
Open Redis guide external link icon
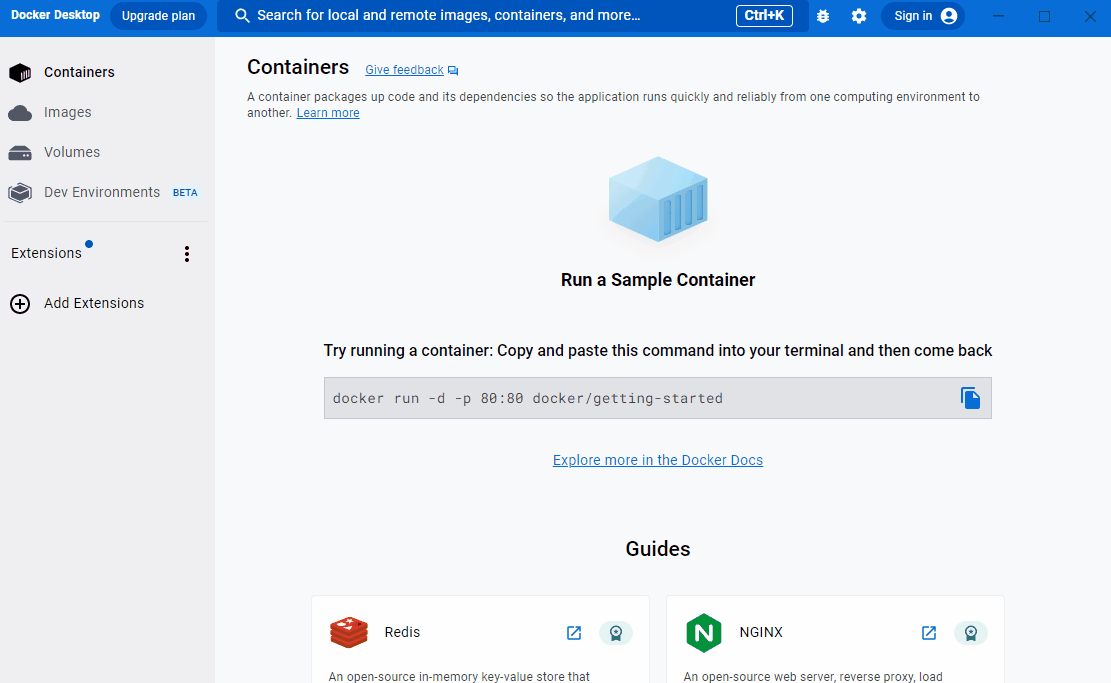click(x=574, y=633)
